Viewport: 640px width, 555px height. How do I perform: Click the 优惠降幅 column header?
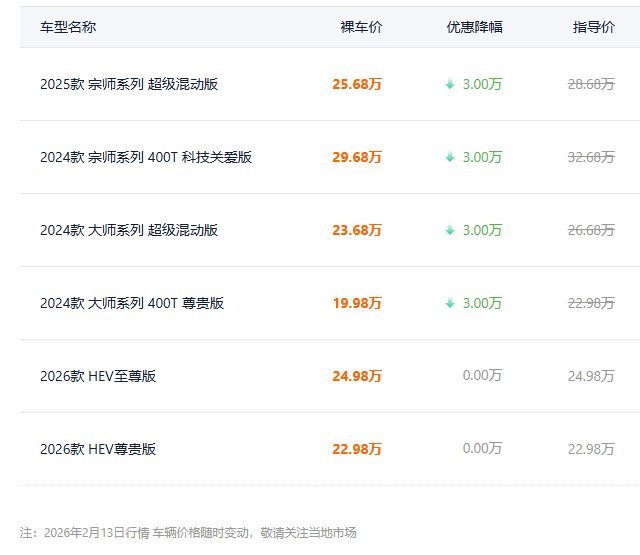474,28
